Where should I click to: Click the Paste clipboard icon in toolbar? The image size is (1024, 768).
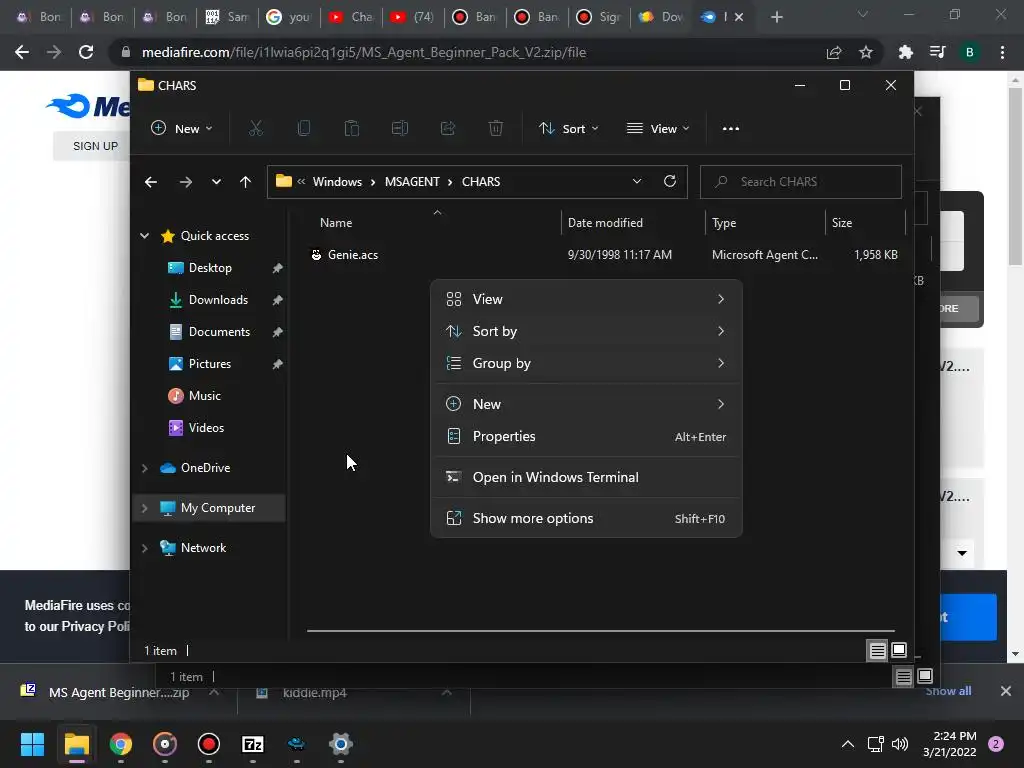351,129
